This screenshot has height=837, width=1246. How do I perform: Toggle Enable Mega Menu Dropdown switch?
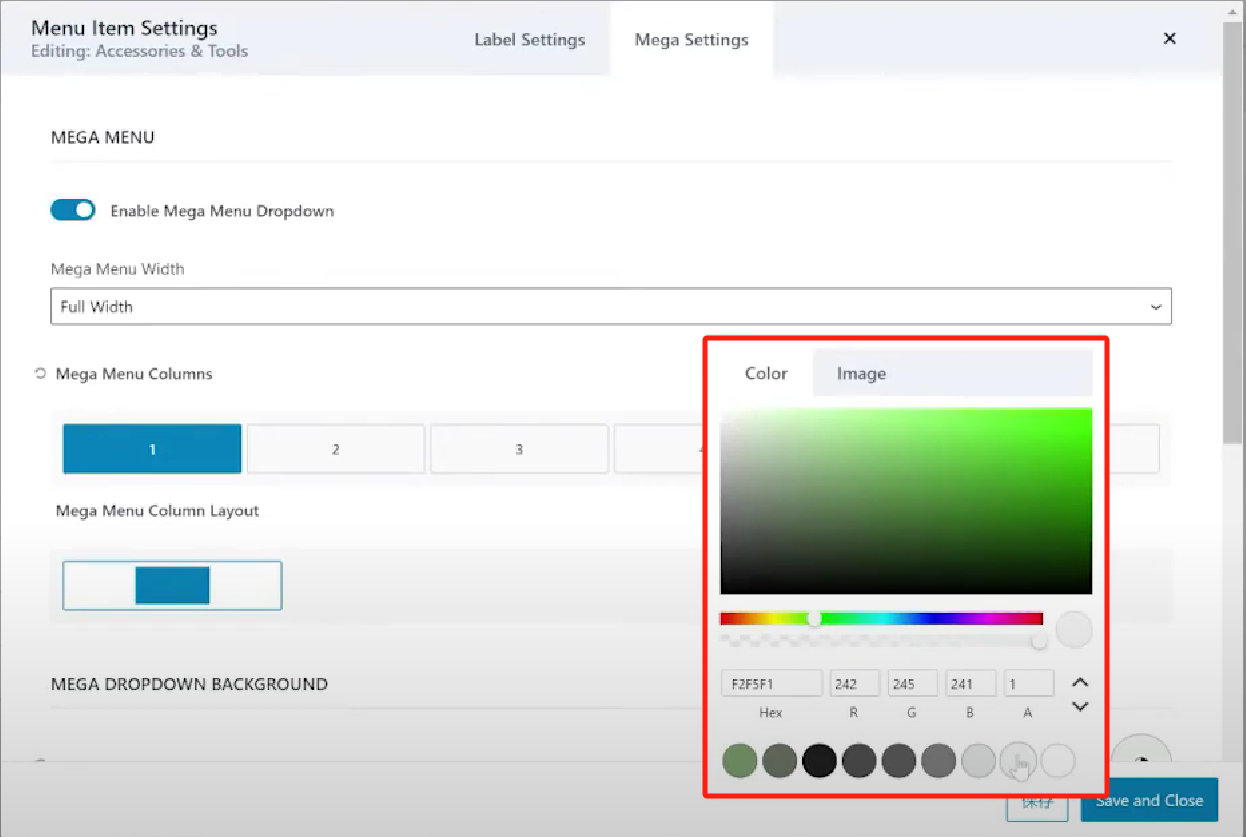(x=73, y=210)
